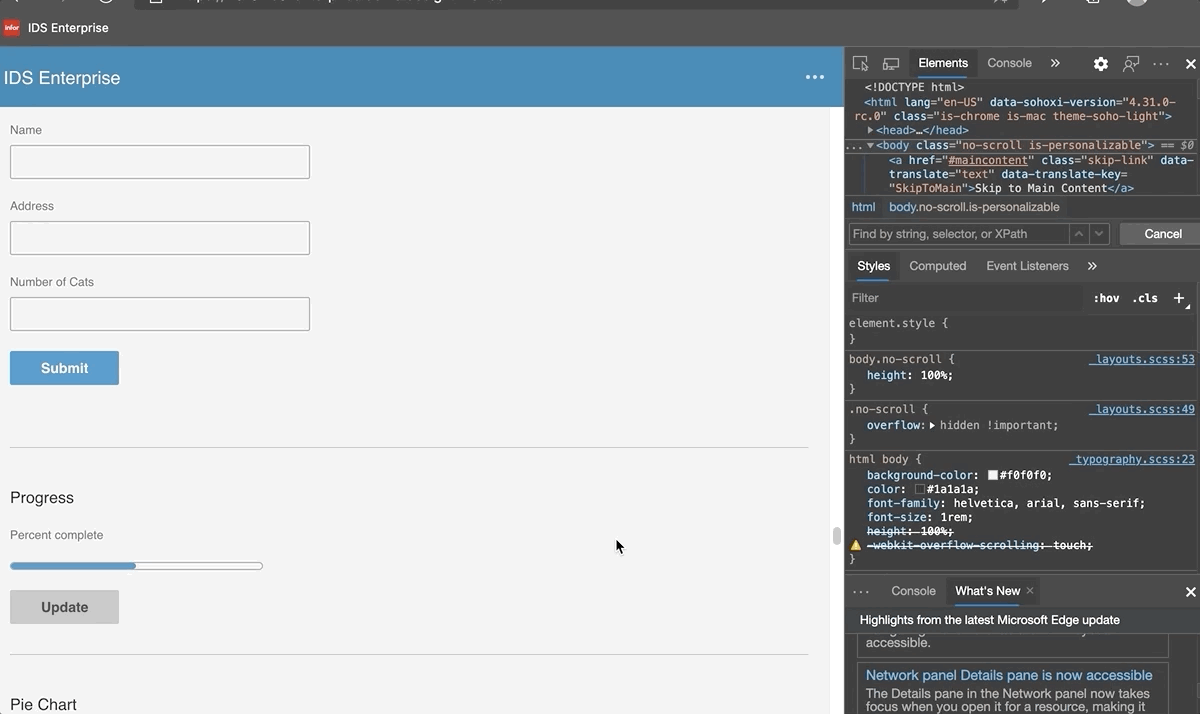Screen dimensions: 1200x714
Task: Open _layouts.scss:49 source link
Action: click(1142, 409)
